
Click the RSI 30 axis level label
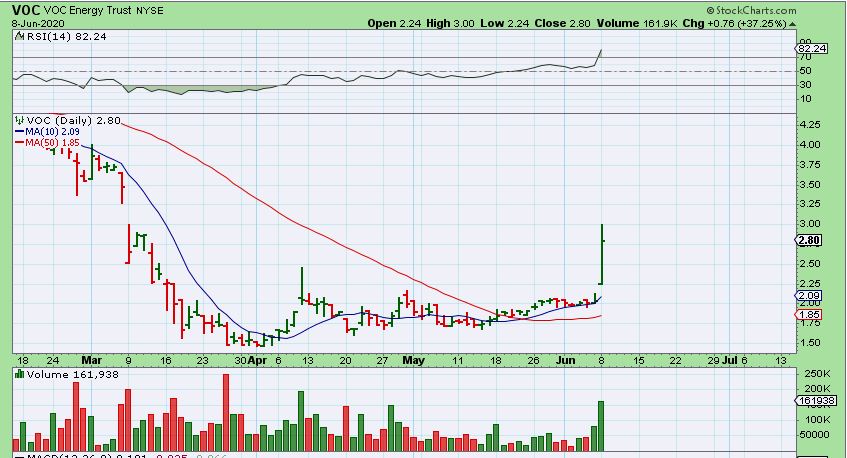click(805, 84)
